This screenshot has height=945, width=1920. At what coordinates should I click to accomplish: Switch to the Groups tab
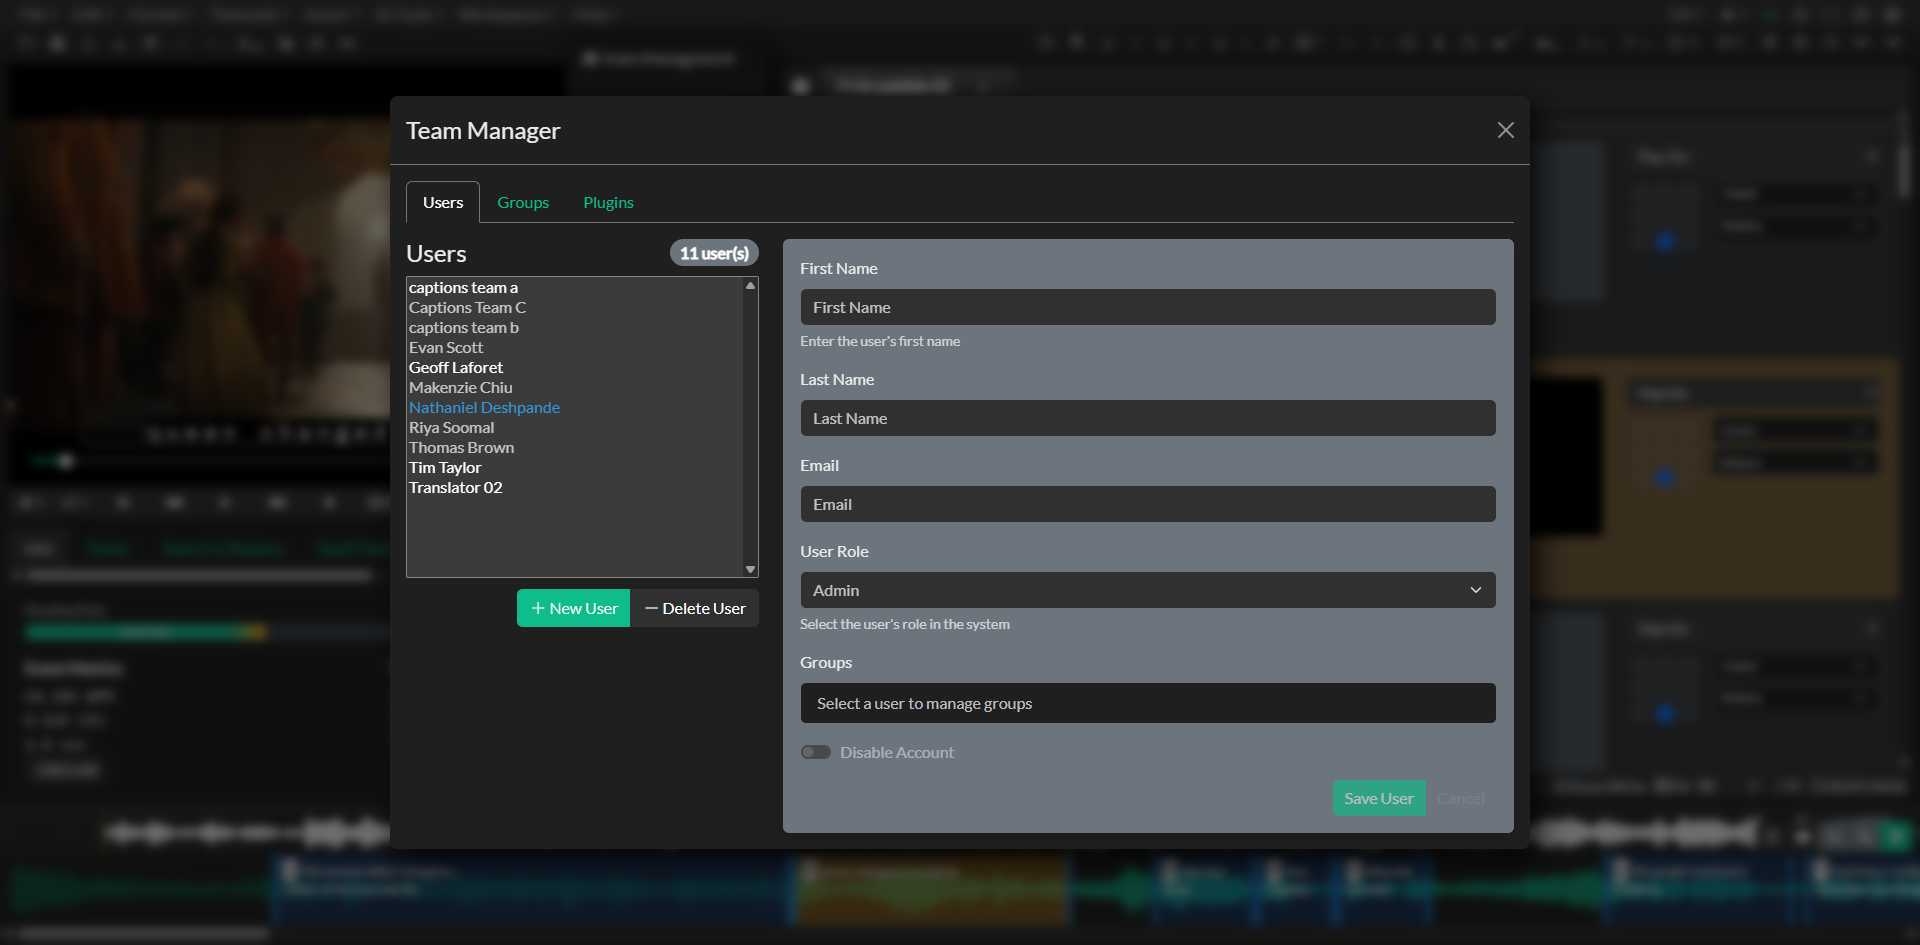click(523, 202)
